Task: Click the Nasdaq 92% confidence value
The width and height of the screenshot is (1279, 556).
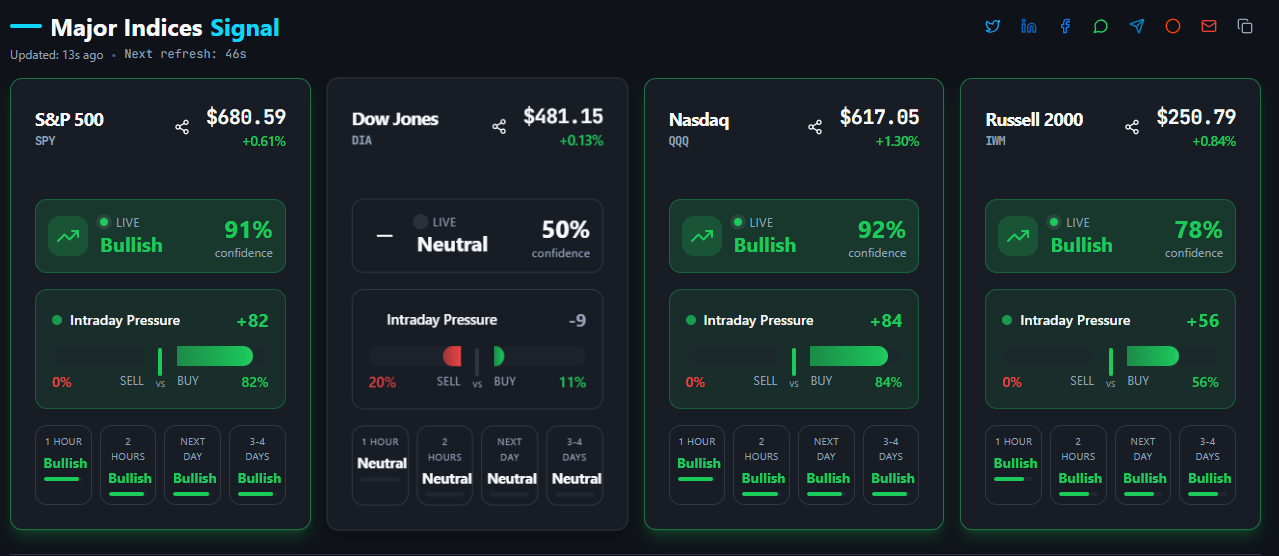Action: [x=882, y=230]
